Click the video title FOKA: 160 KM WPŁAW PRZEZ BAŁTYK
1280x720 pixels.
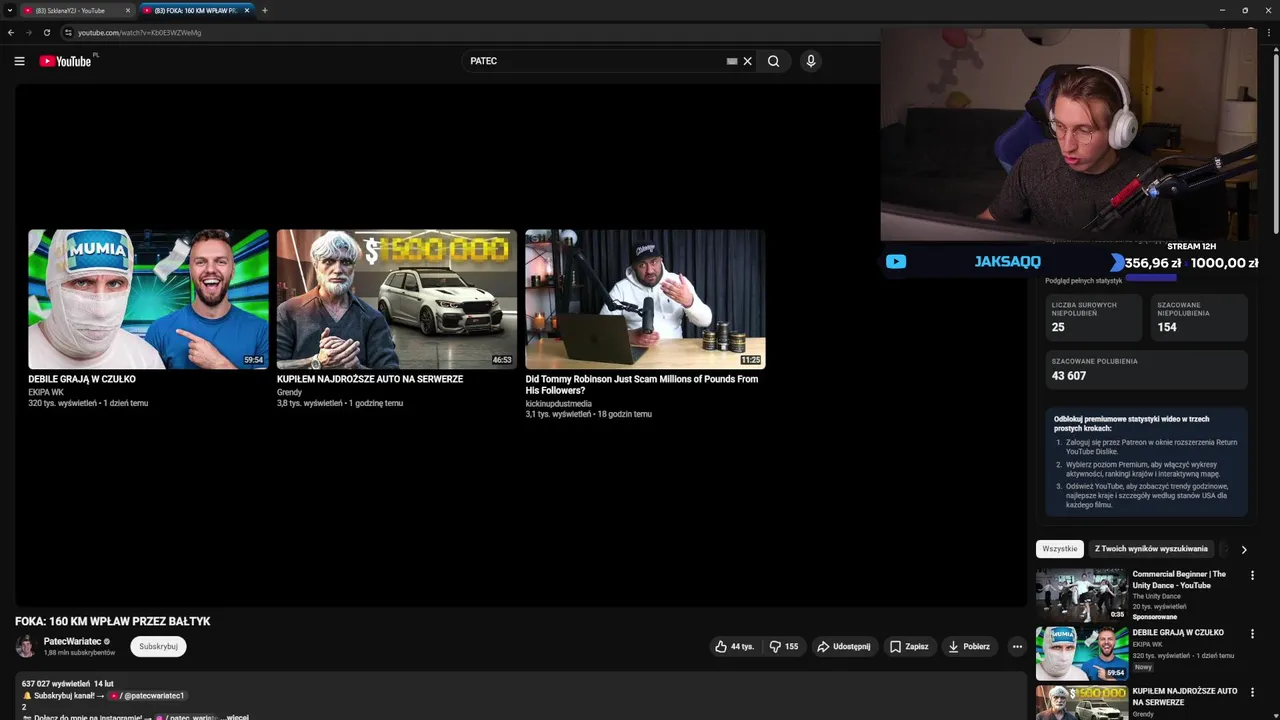coord(113,621)
